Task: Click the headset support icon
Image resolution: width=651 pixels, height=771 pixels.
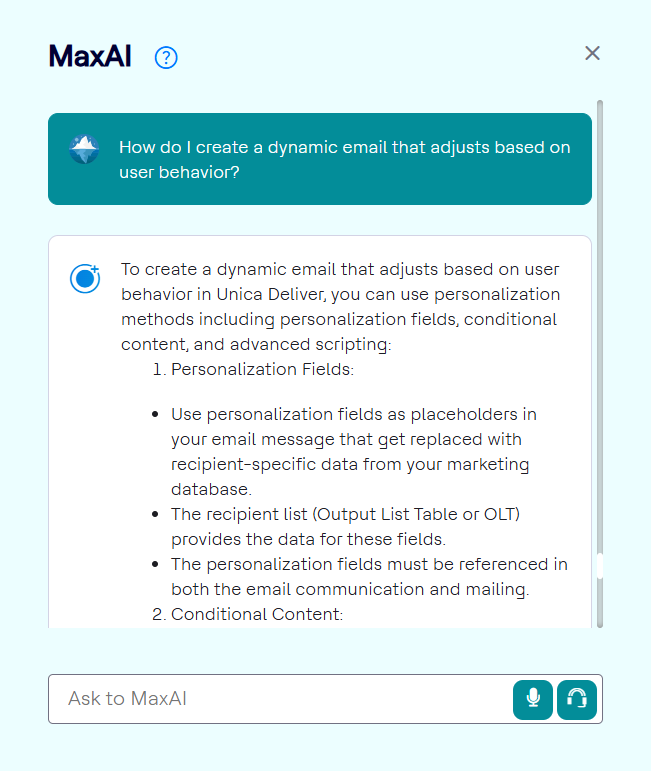Action: (577, 699)
